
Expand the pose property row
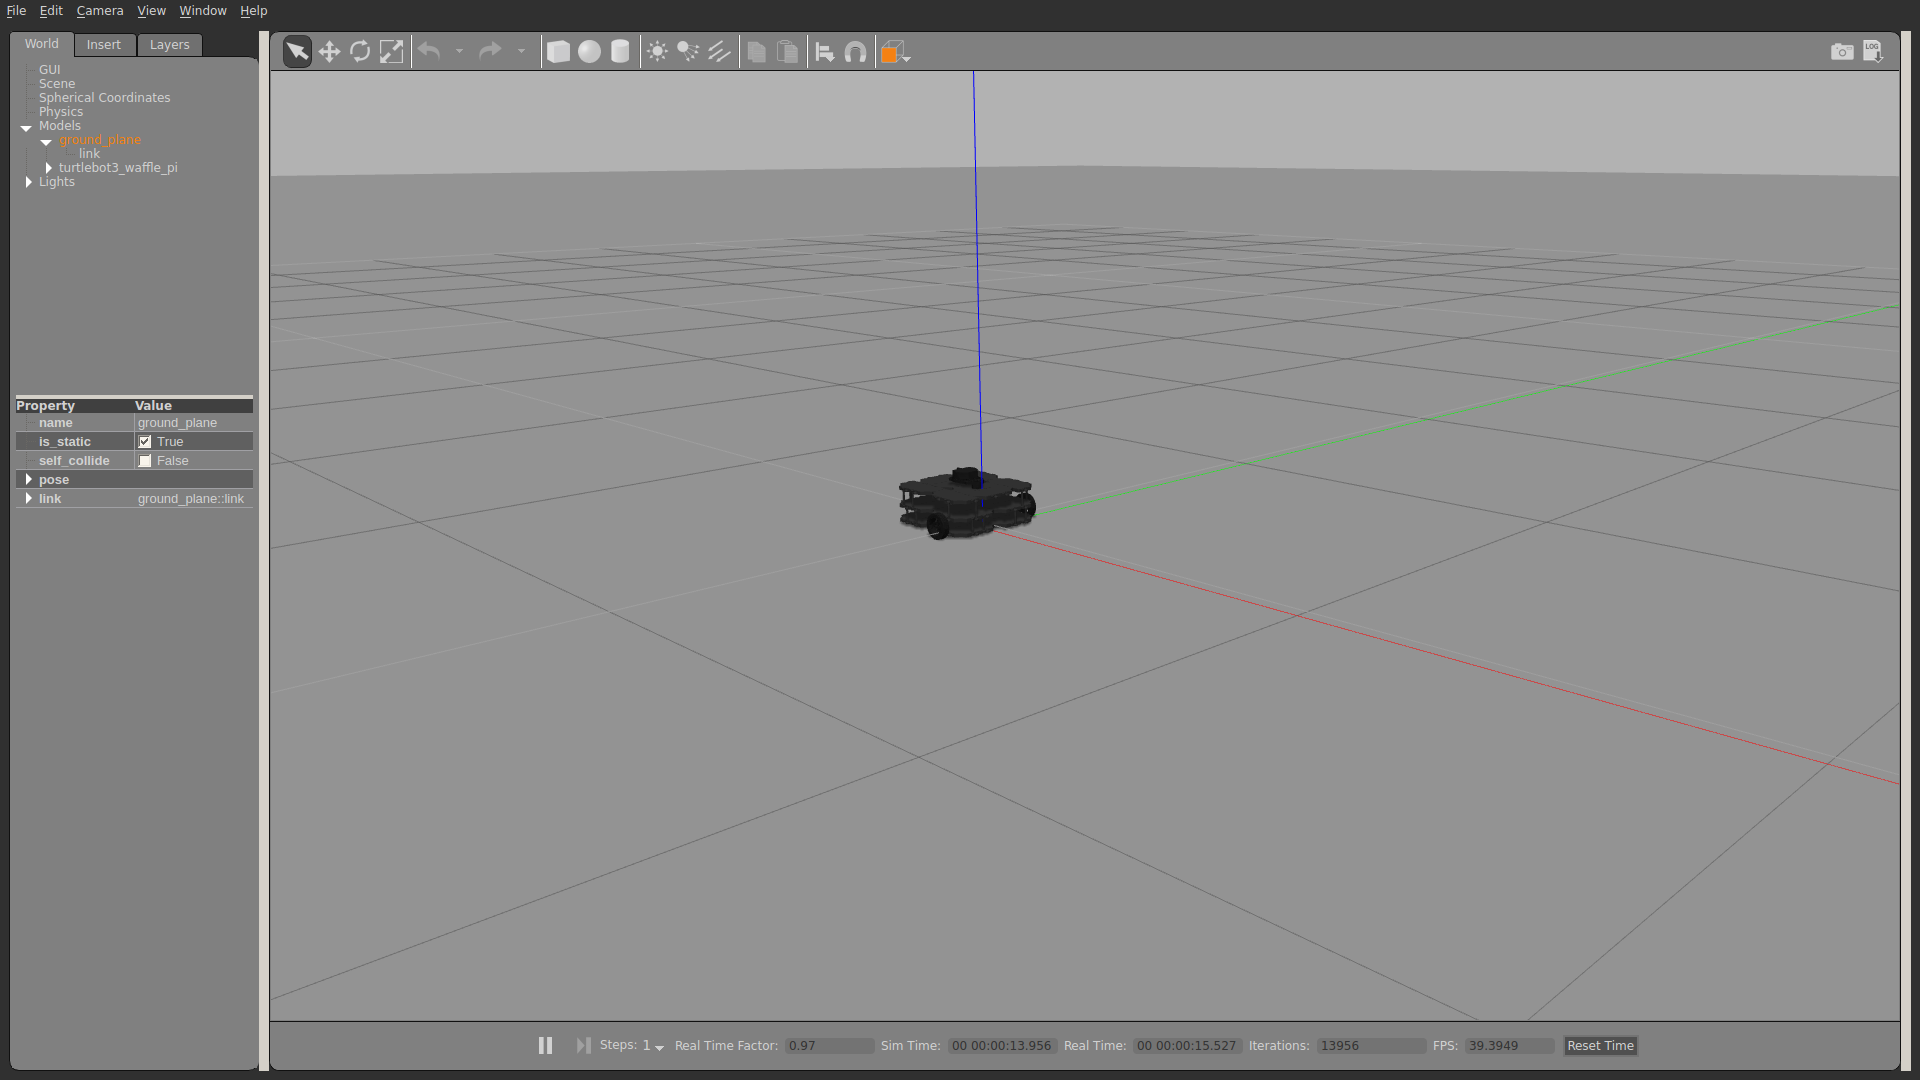point(29,479)
